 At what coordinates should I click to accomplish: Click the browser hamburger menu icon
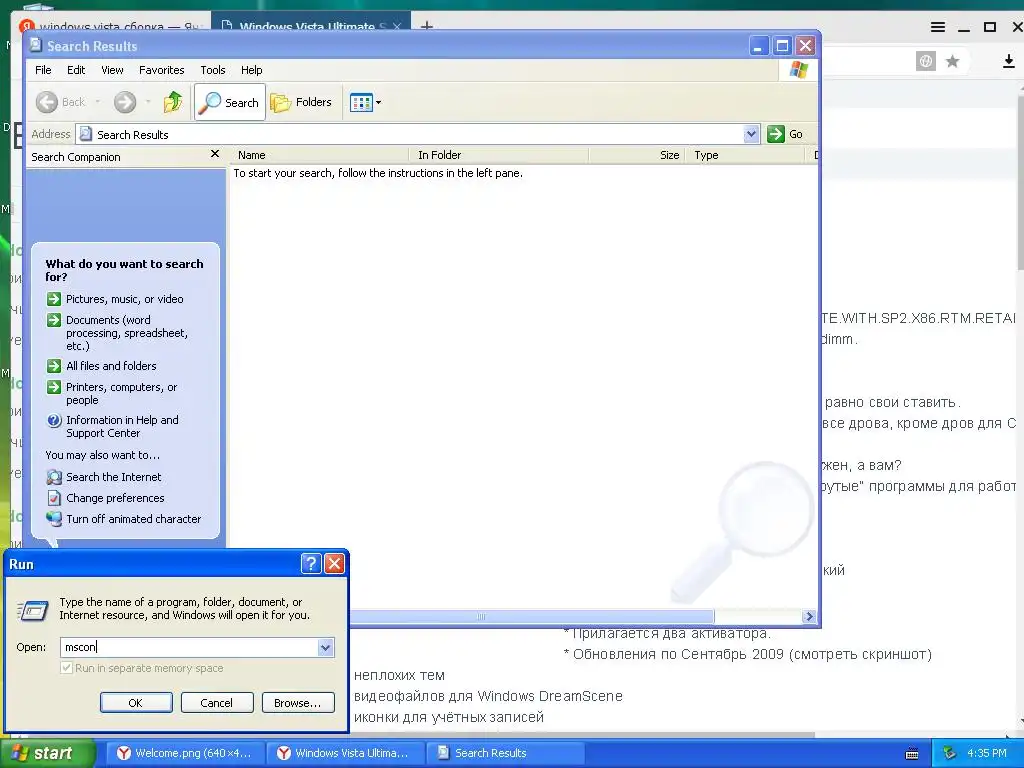tap(938, 27)
